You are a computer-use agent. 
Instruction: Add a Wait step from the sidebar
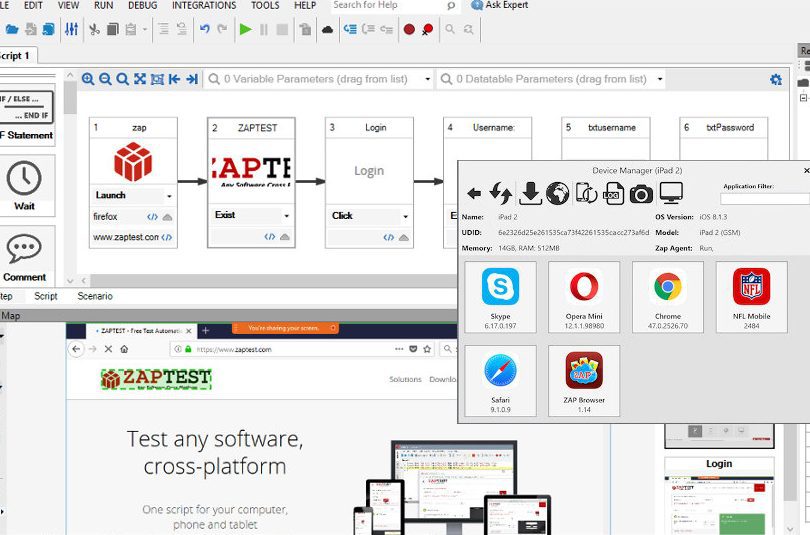24,185
